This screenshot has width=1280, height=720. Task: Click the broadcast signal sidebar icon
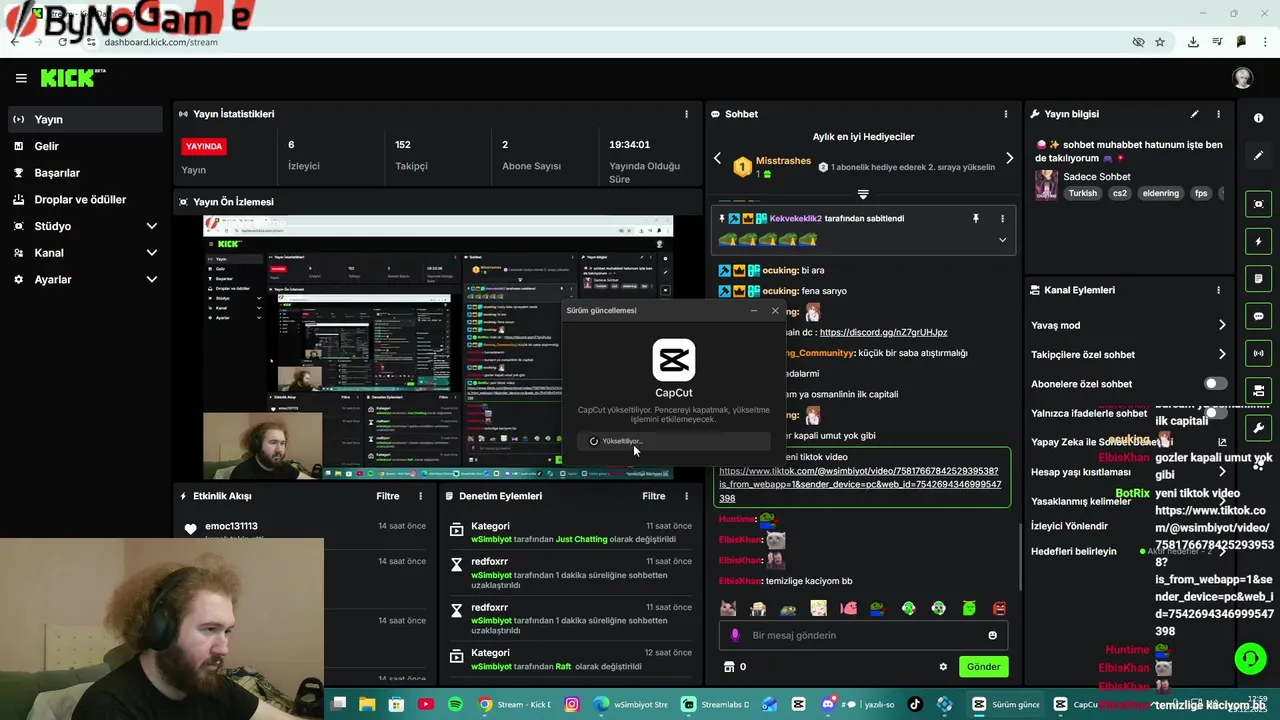tap(1258, 353)
